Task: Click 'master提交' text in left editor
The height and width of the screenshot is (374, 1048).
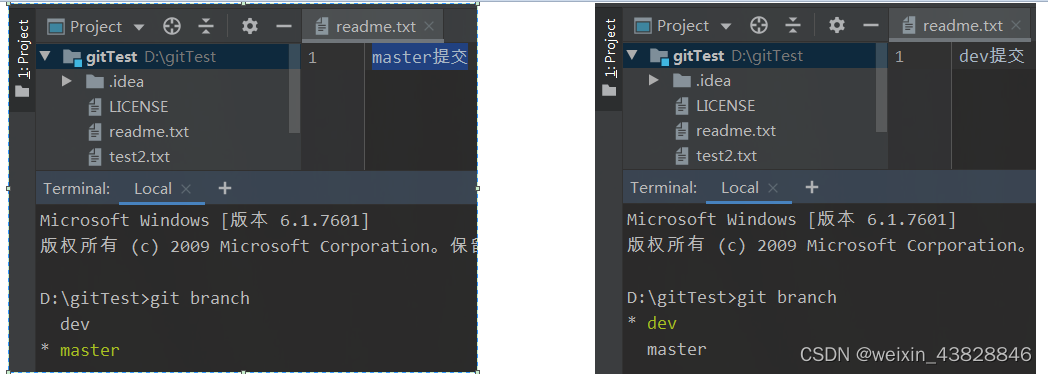Action: (x=419, y=57)
